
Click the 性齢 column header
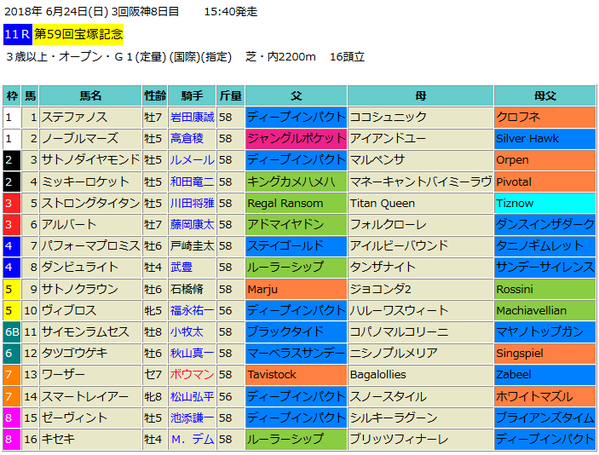coord(155,96)
